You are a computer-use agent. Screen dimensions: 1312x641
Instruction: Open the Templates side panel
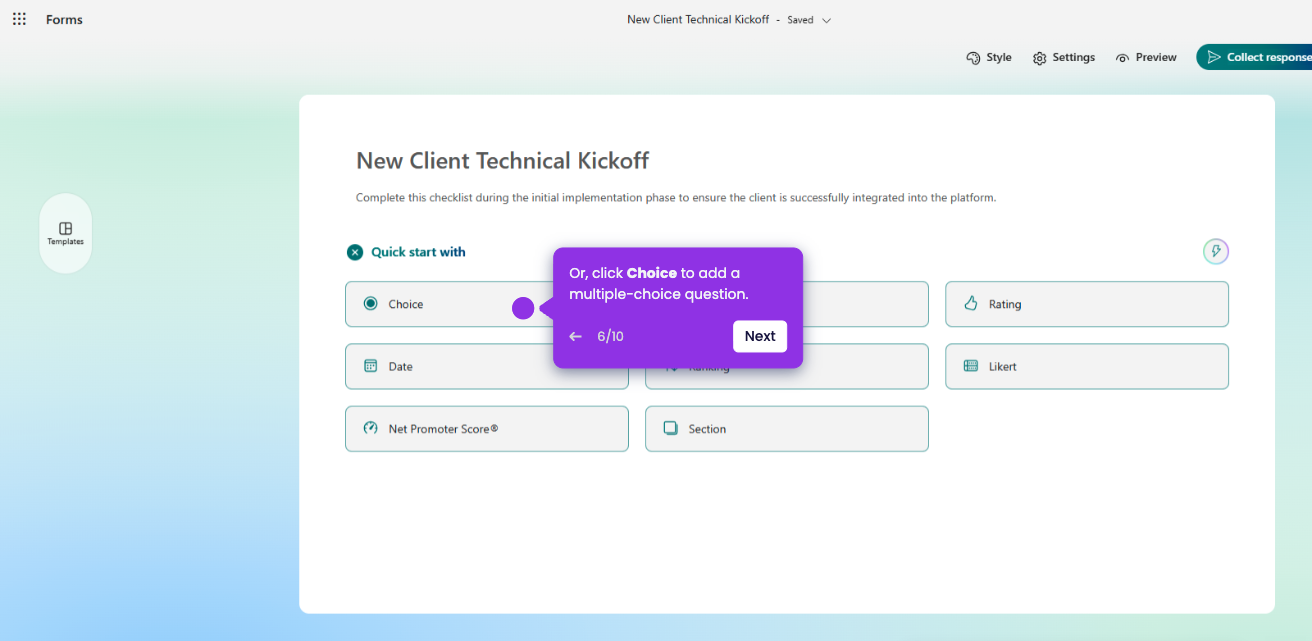click(66, 234)
